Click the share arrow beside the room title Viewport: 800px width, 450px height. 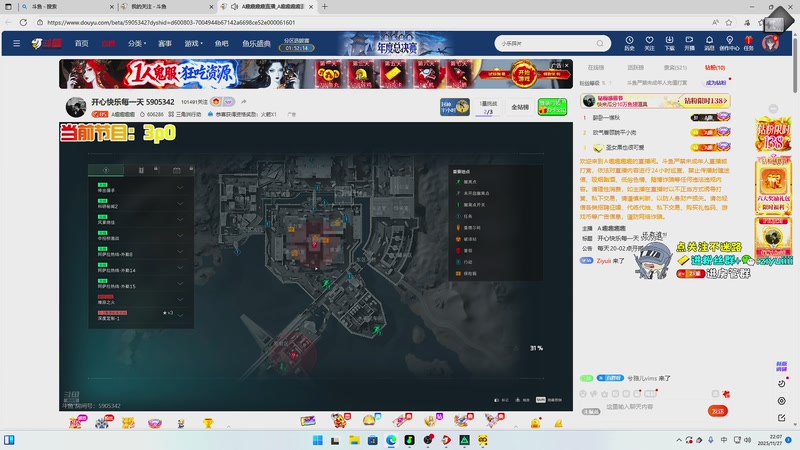coord(243,102)
